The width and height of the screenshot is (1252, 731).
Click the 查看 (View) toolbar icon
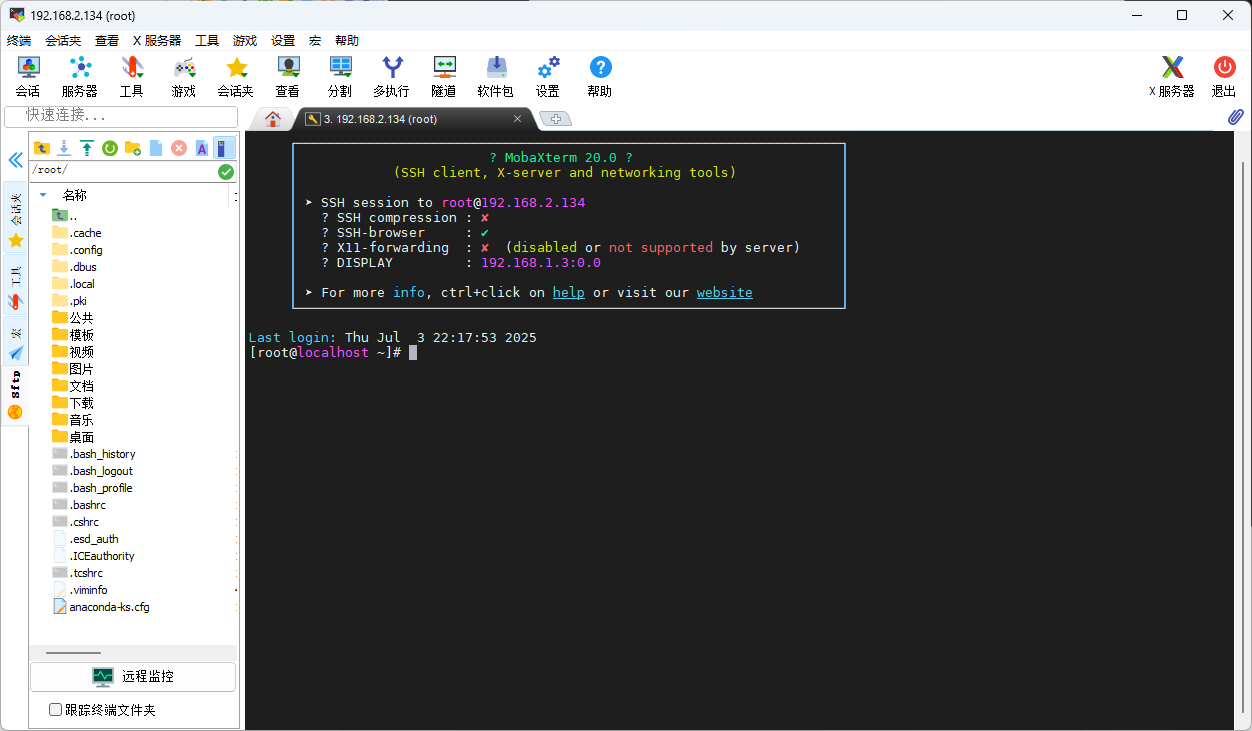pos(288,77)
